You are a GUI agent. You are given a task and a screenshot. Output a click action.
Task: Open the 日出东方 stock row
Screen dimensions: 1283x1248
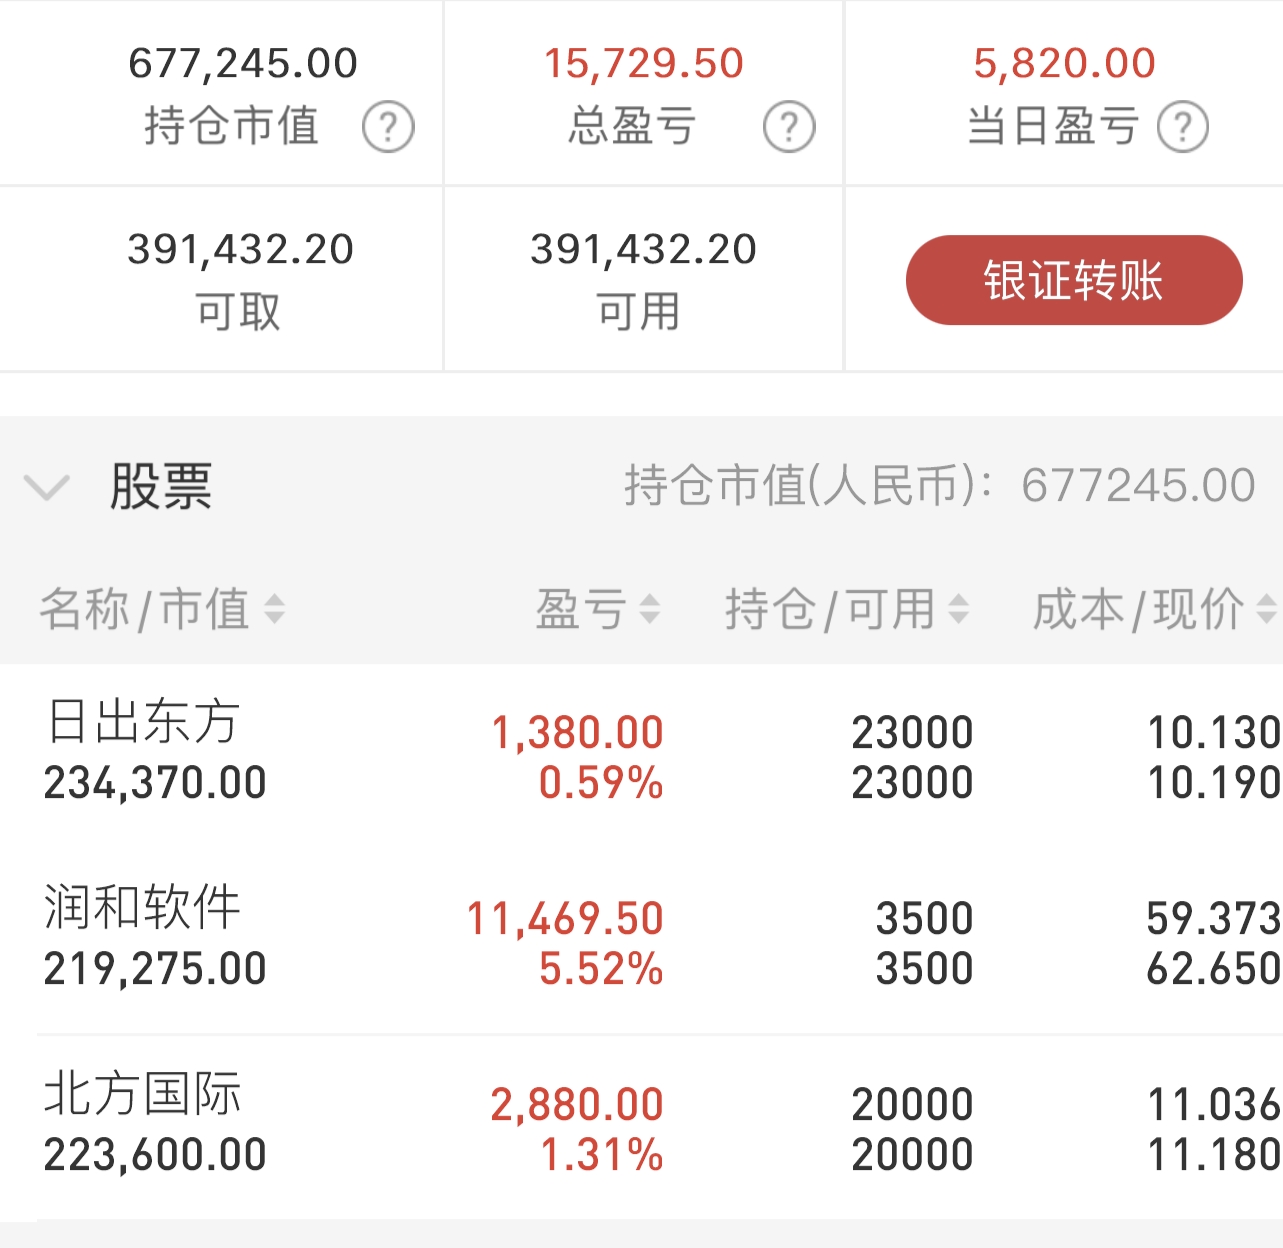tap(641, 756)
